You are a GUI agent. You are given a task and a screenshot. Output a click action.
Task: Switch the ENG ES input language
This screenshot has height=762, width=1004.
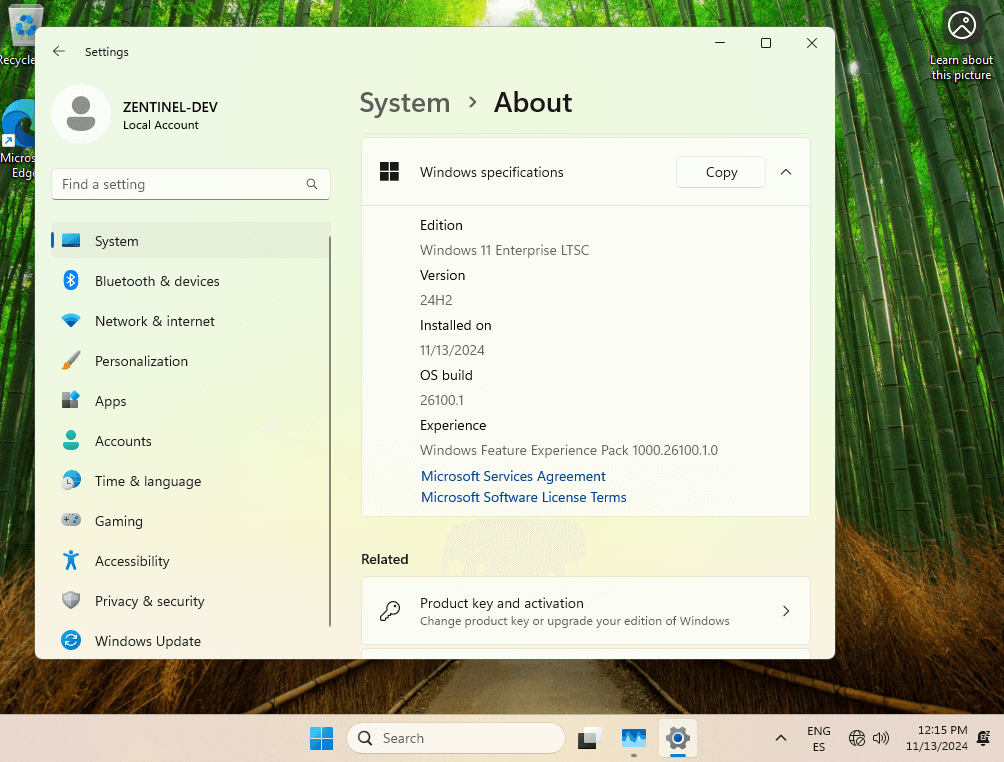(x=818, y=738)
